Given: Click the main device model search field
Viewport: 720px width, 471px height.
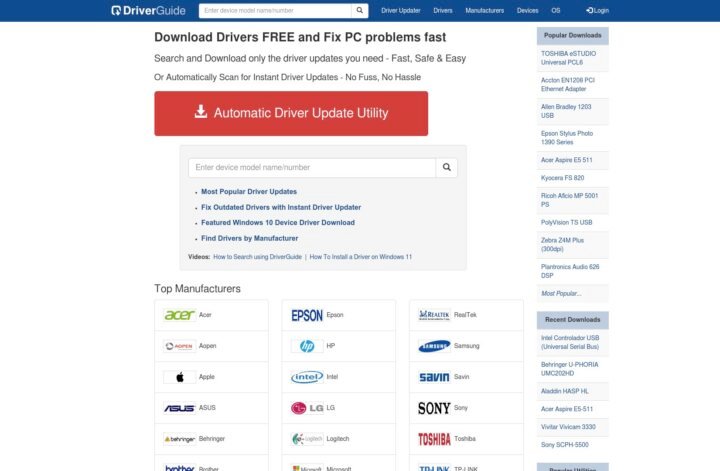Looking at the screenshot, I should click(312, 168).
